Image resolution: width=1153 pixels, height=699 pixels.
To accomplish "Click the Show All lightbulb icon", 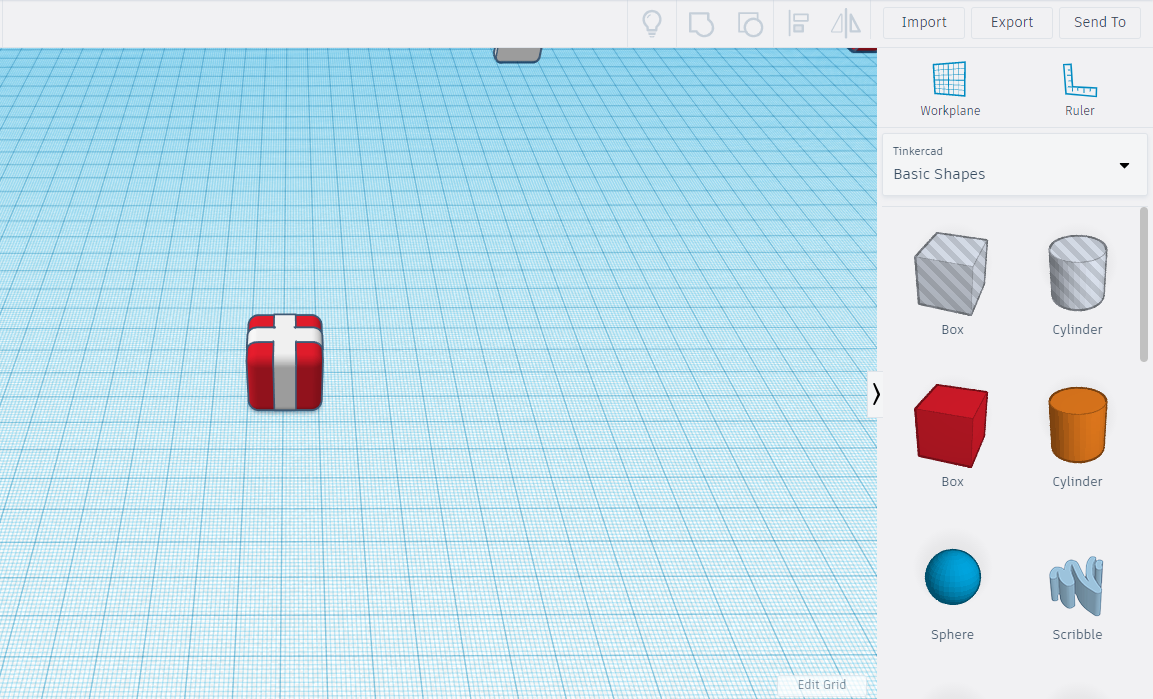I will point(652,23).
